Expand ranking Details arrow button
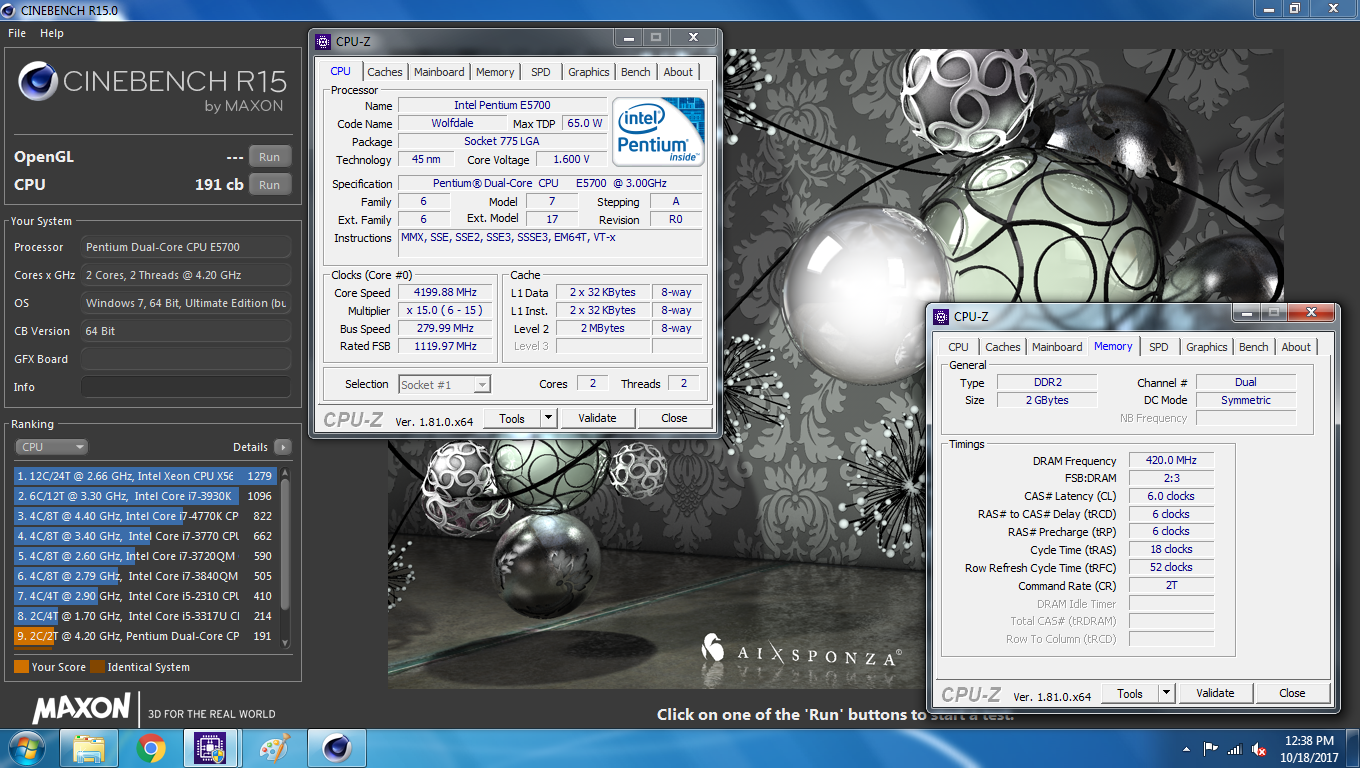1360x768 pixels. click(x=283, y=447)
